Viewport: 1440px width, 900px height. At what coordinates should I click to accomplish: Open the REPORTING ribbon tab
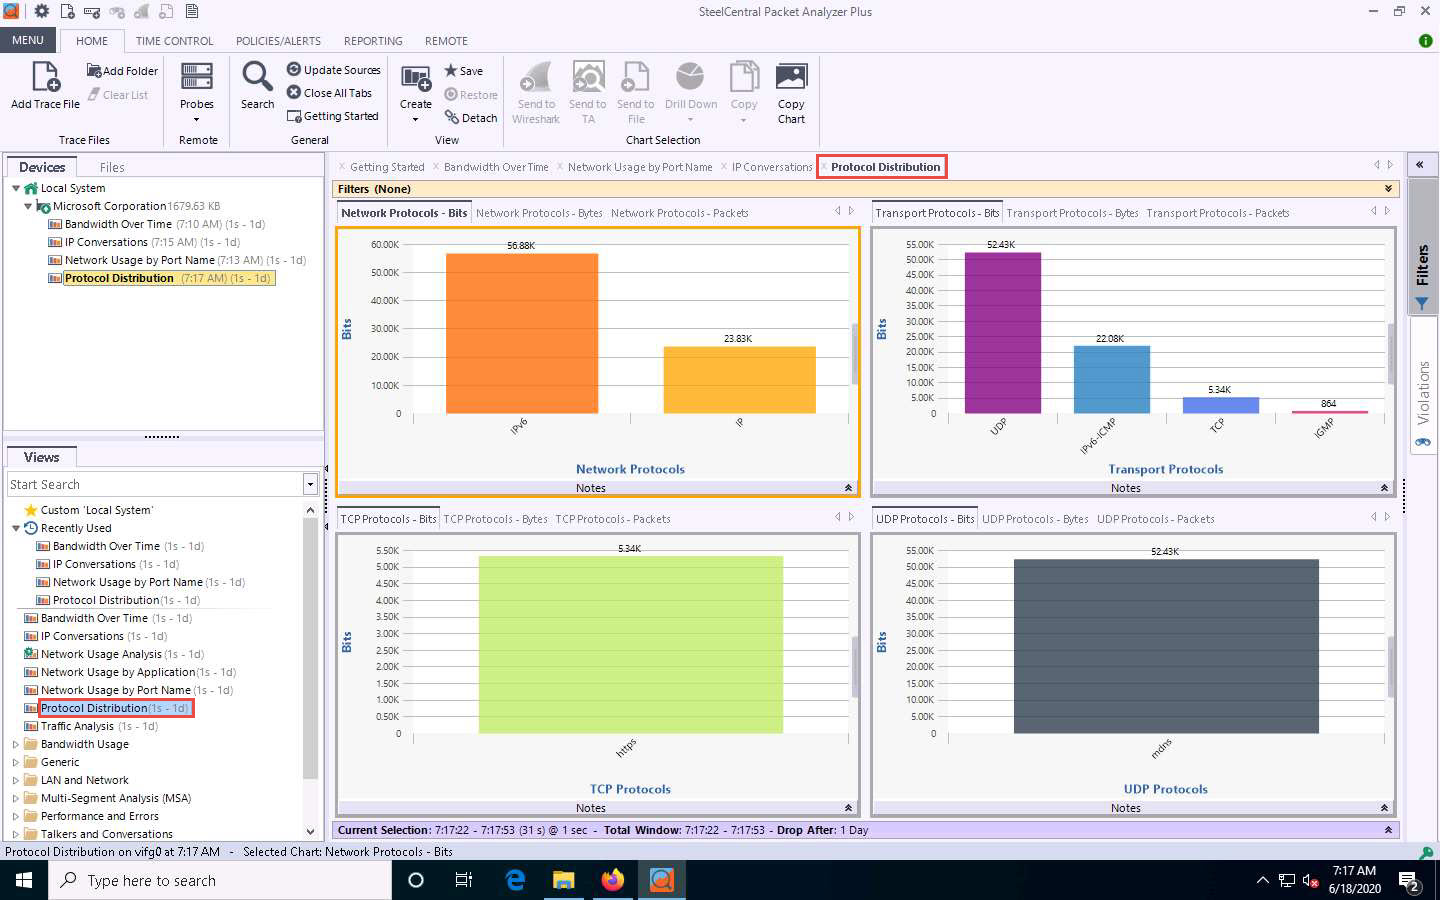point(373,41)
